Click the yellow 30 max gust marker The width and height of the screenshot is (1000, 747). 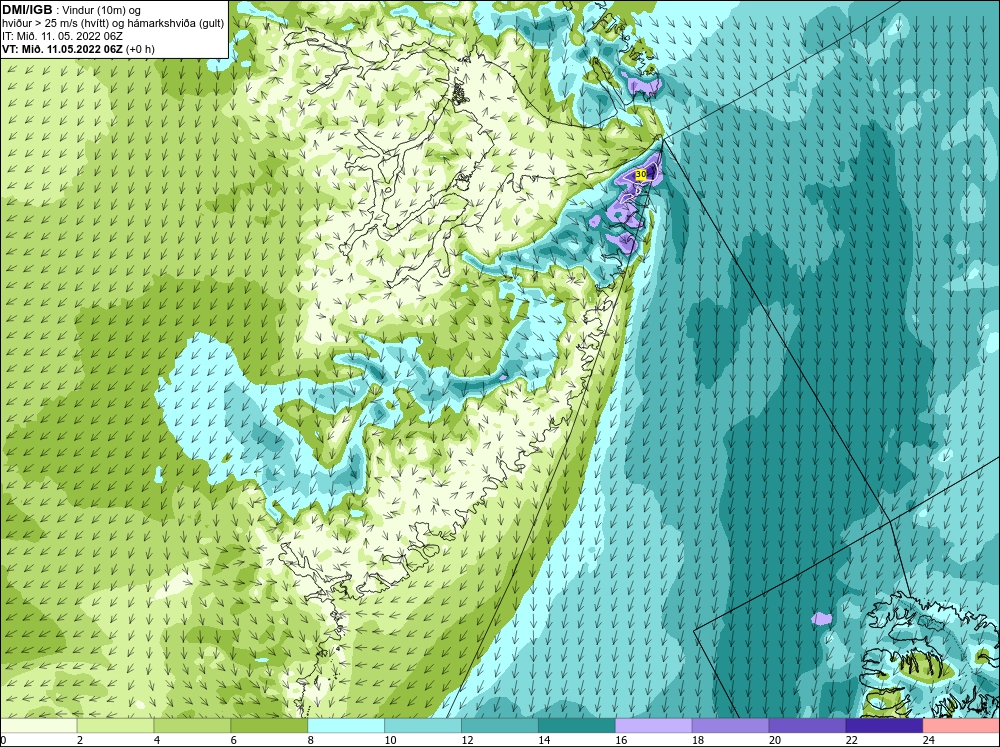coord(642,174)
